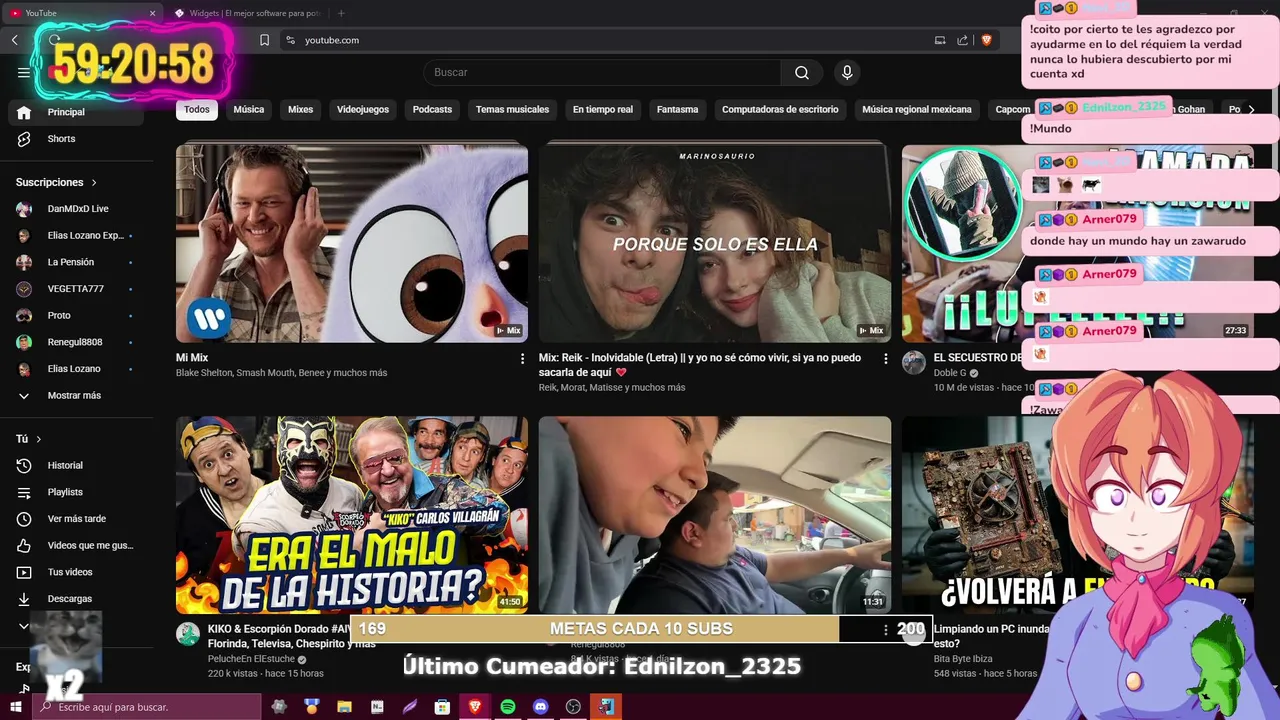Open the YouTube hamburger guide menu

click(x=24, y=72)
